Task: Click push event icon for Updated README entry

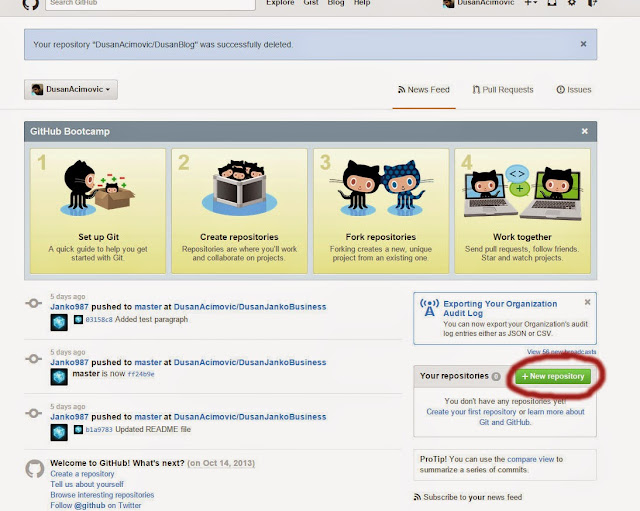Action: pos(33,413)
